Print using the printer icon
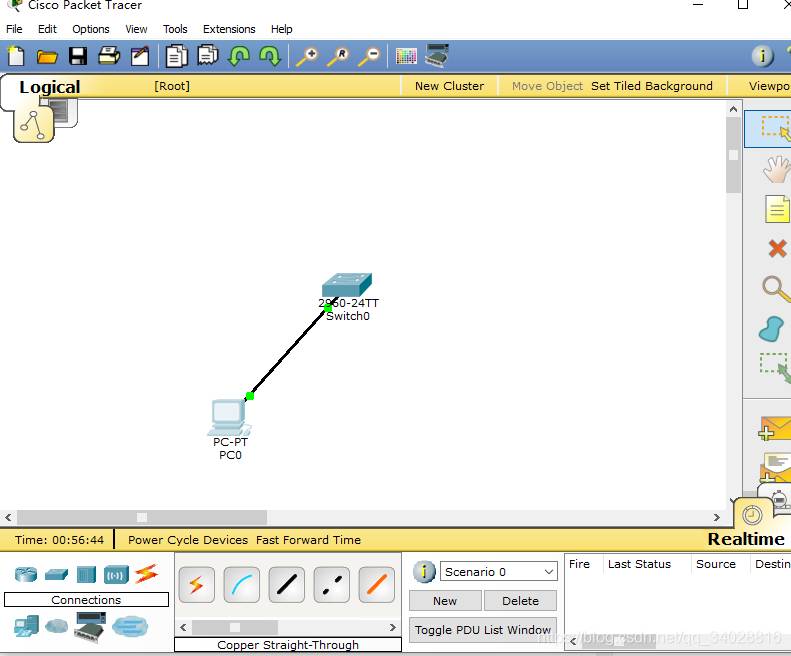This screenshot has height=656, width=791. (x=109, y=56)
